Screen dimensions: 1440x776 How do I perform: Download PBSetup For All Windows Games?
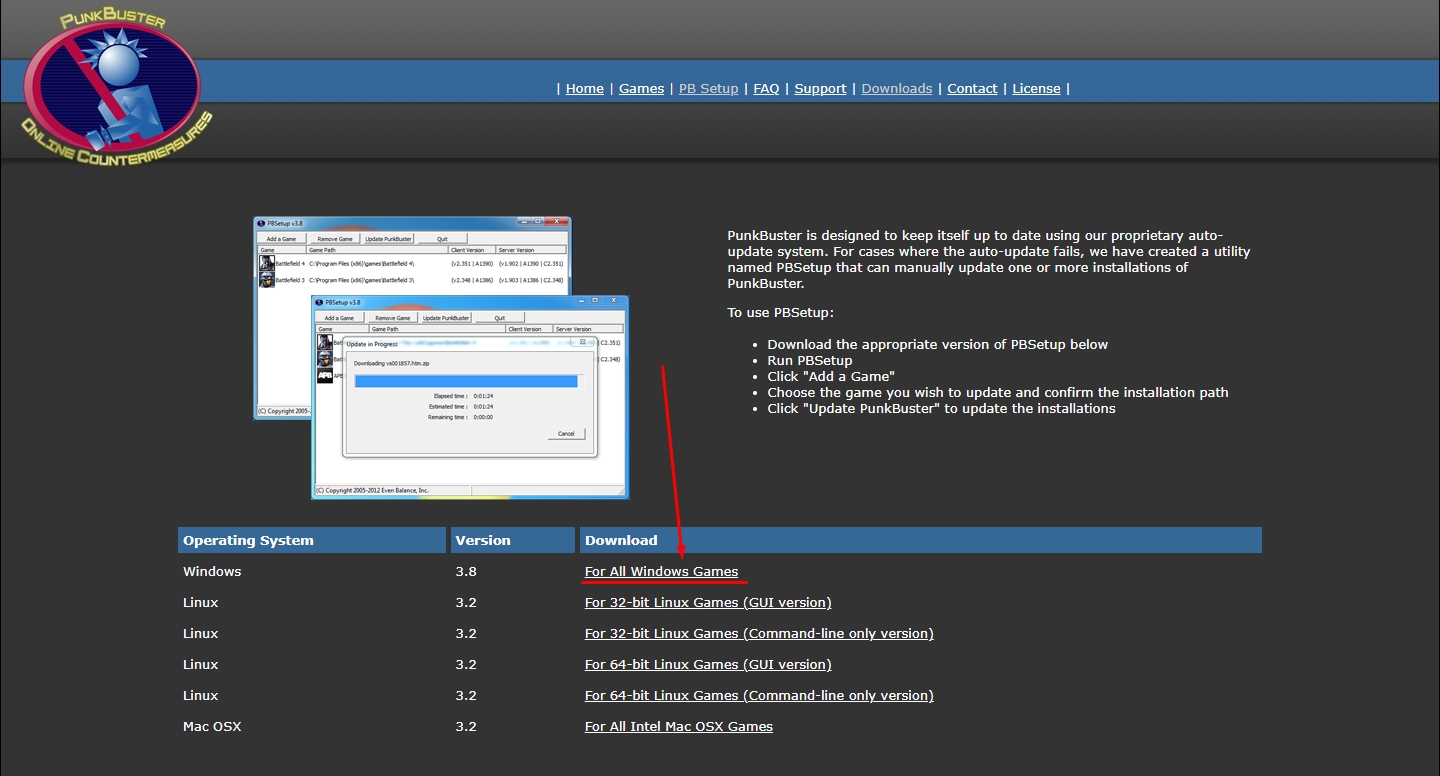click(661, 572)
